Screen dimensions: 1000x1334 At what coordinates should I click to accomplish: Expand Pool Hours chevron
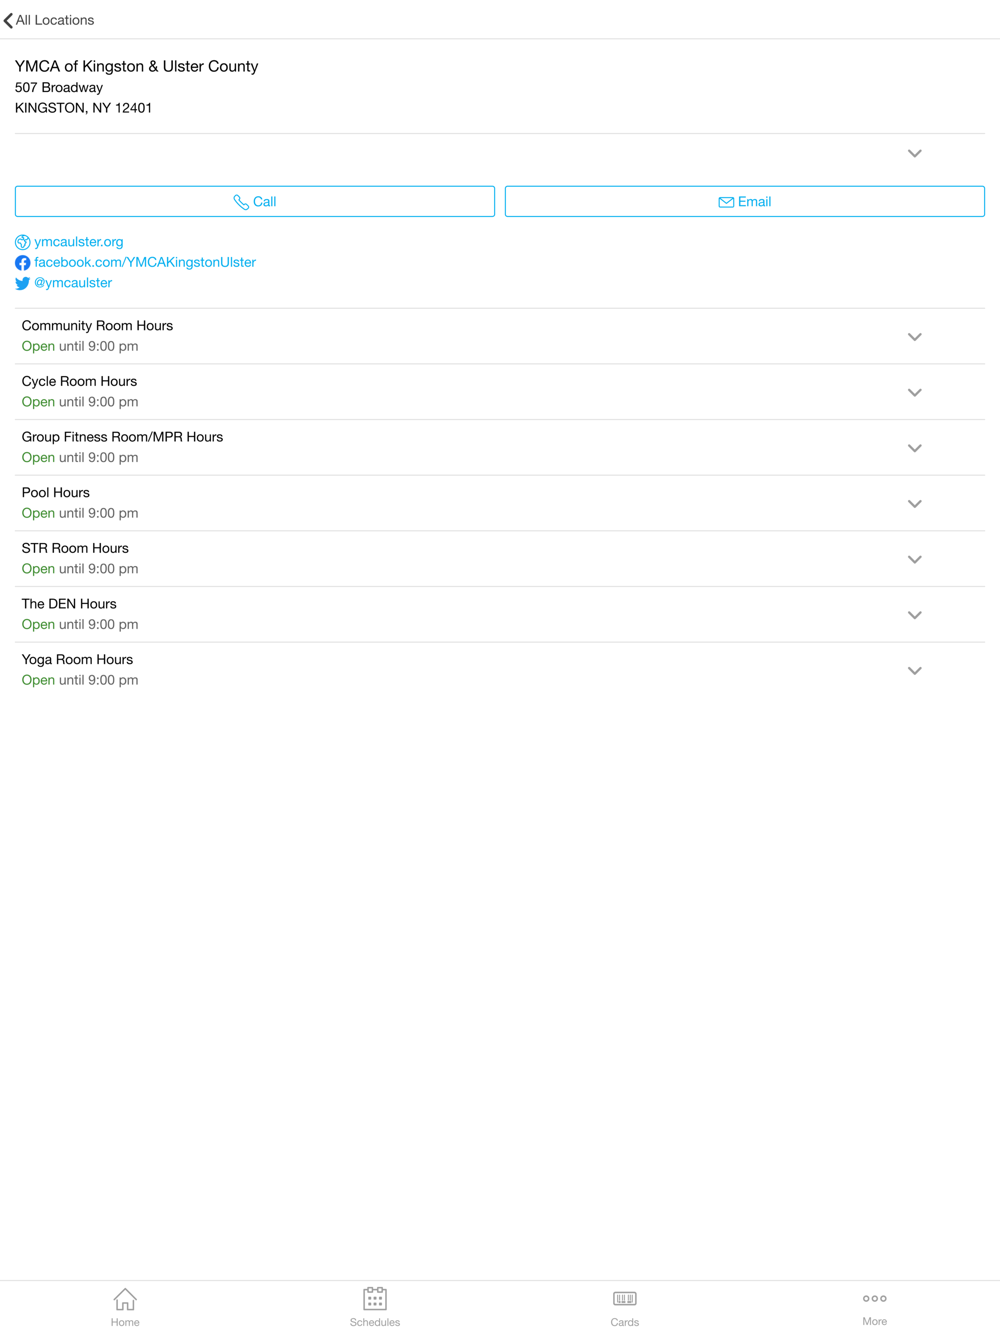[x=914, y=504]
